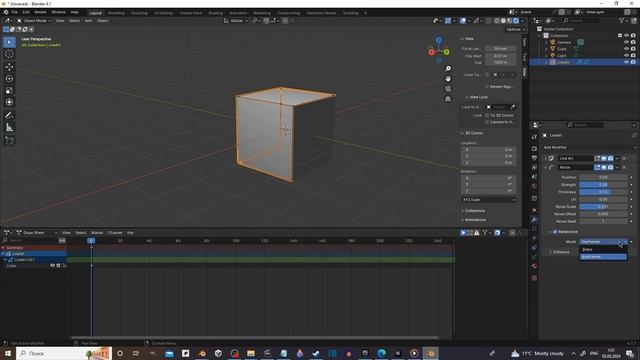Click the pan view hand icon
The image size is (640, 360).
(448, 79)
